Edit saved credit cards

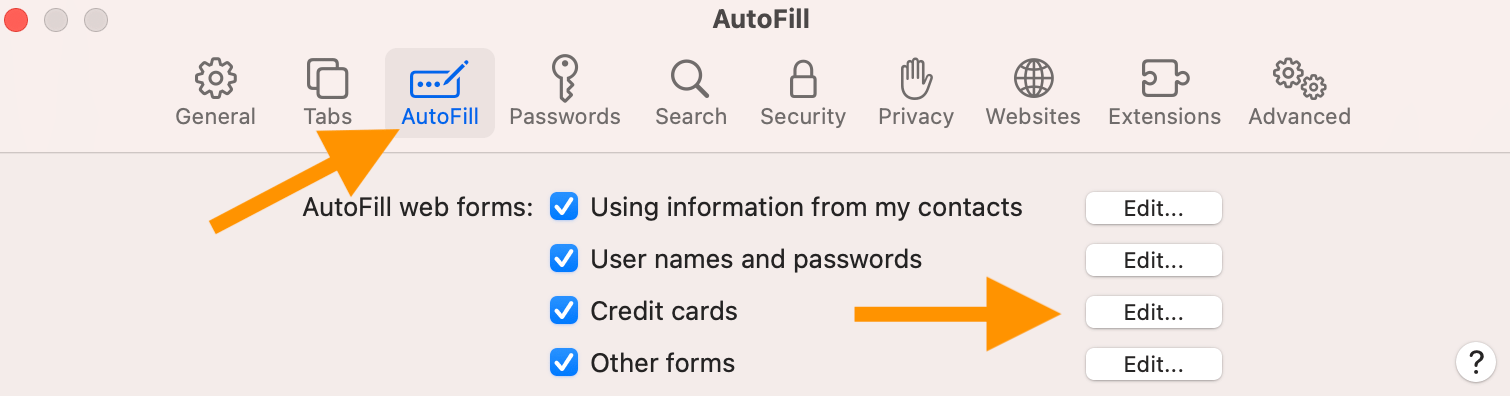1154,312
